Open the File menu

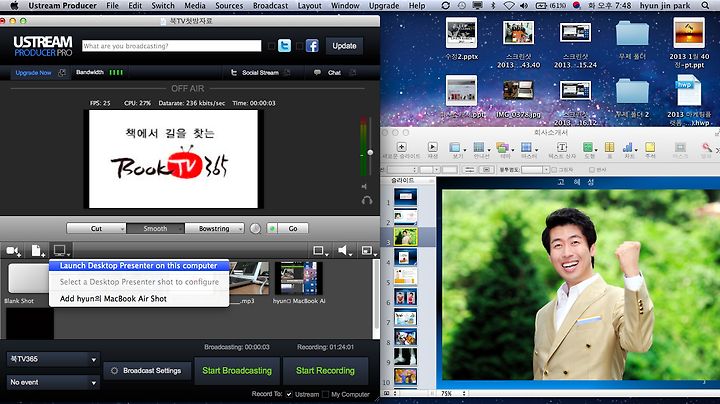(112, 6)
